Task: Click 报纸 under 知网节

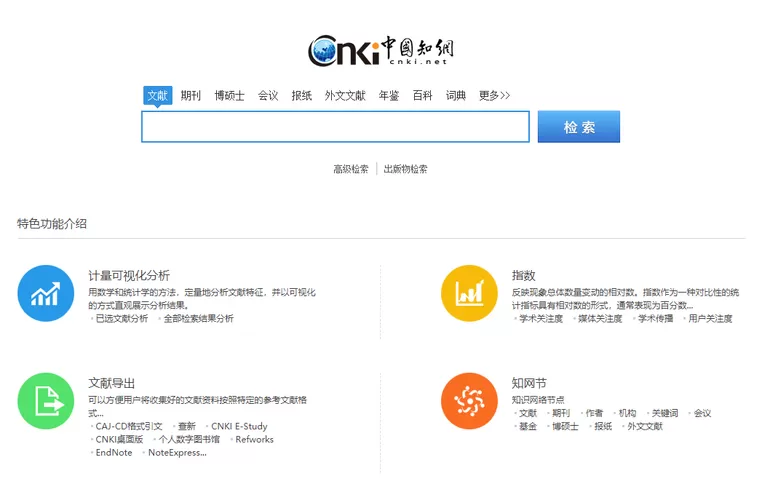Action: (x=603, y=427)
